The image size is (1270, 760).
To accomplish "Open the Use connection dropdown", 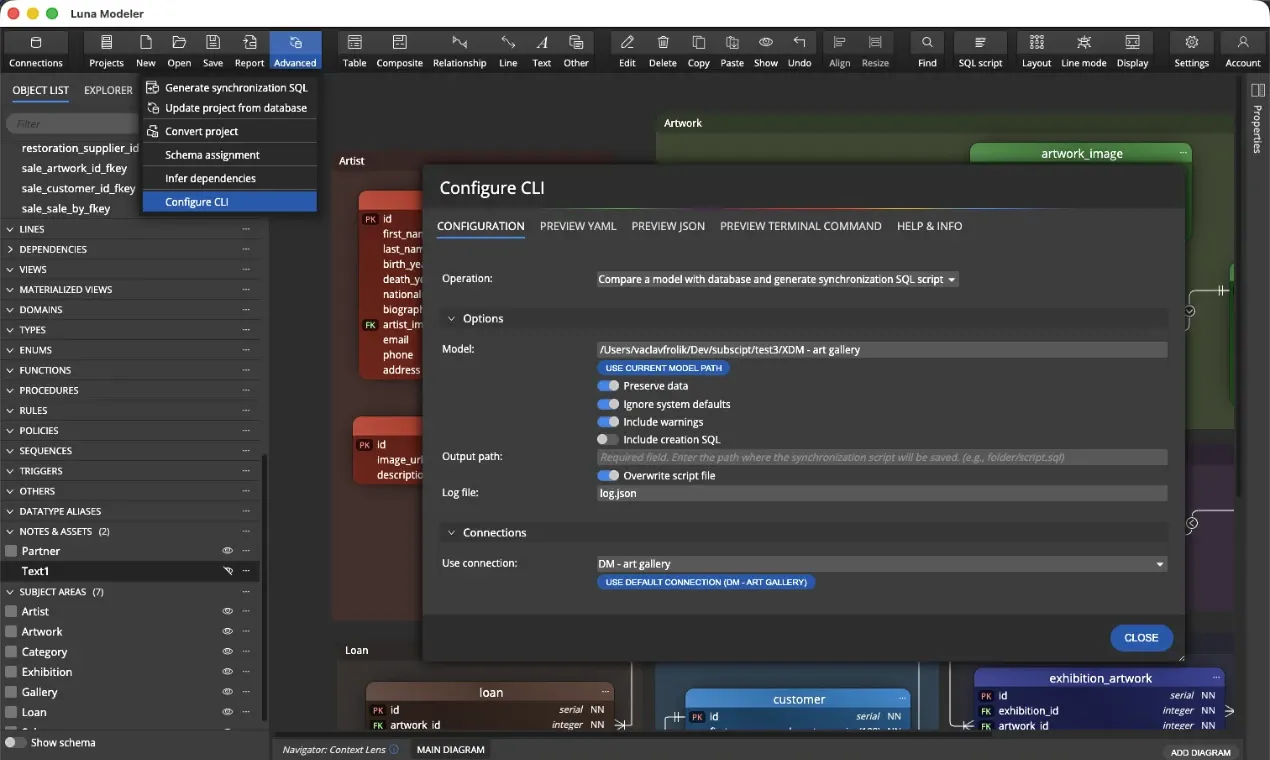I will point(881,564).
